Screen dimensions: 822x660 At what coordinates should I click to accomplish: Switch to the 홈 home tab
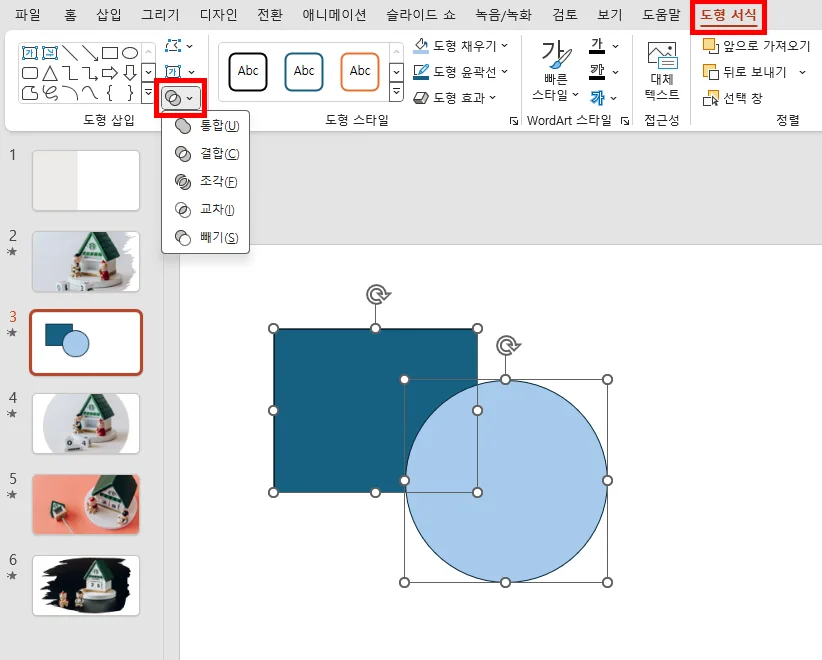pyautogui.click(x=70, y=15)
